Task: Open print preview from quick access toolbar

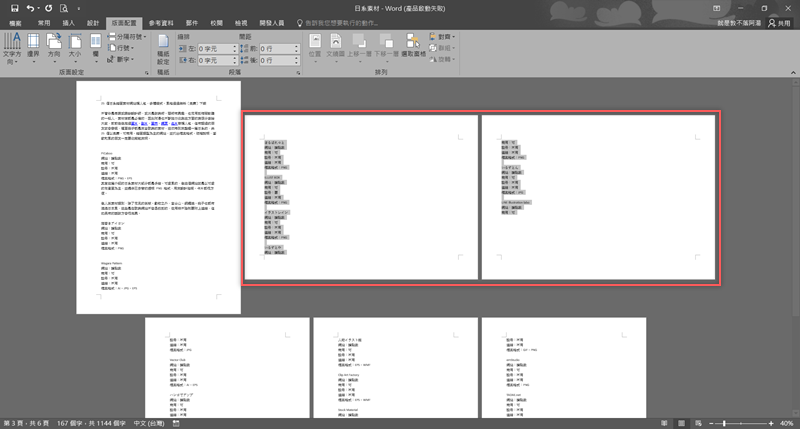Action: [x=63, y=8]
